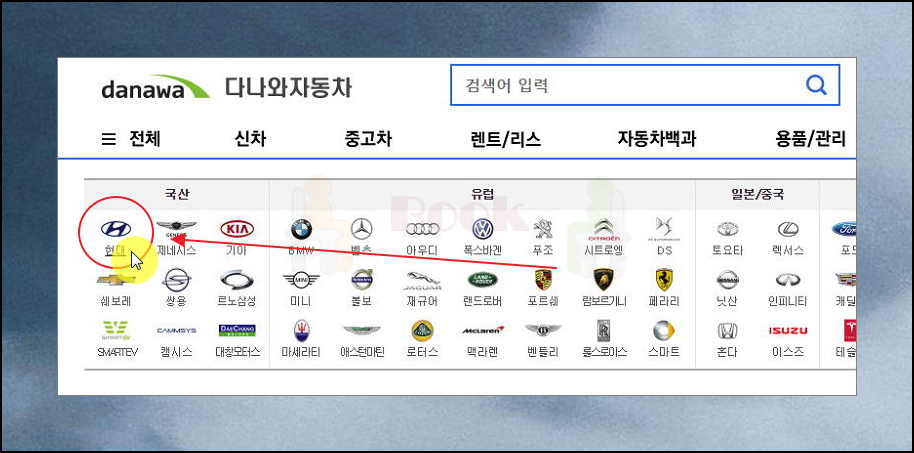Go to the 용품/관리 menu

(x=810, y=139)
